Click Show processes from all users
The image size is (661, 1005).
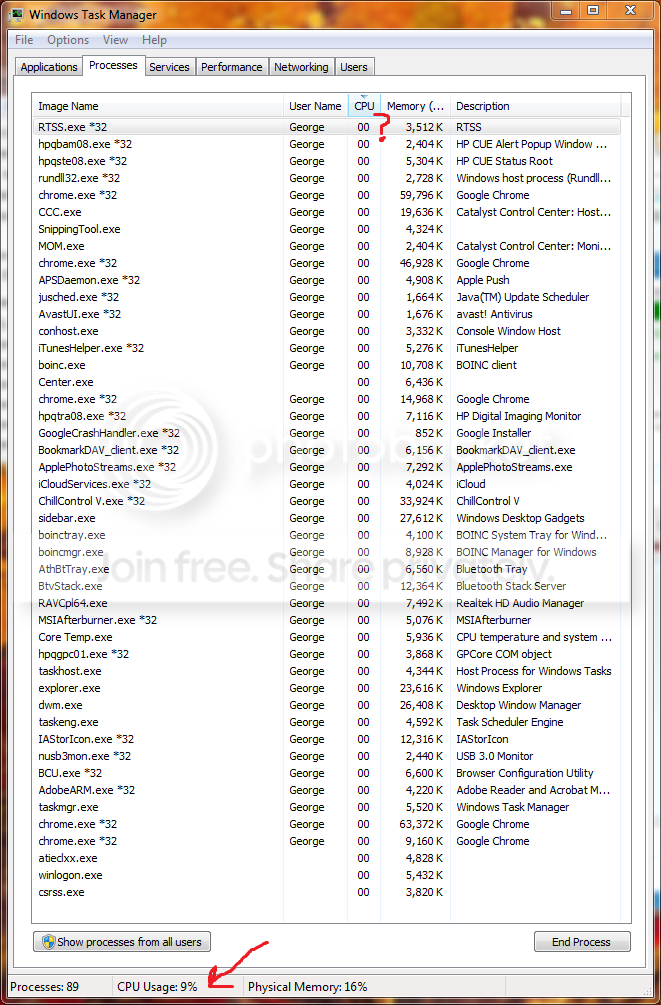click(122, 942)
